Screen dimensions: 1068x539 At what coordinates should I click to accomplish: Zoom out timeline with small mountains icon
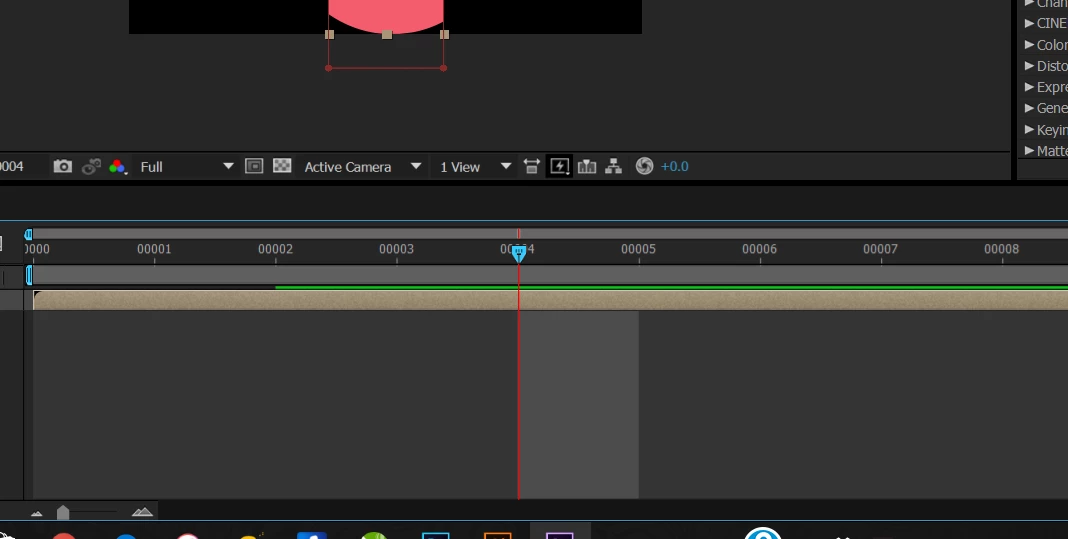[x=37, y=513]
